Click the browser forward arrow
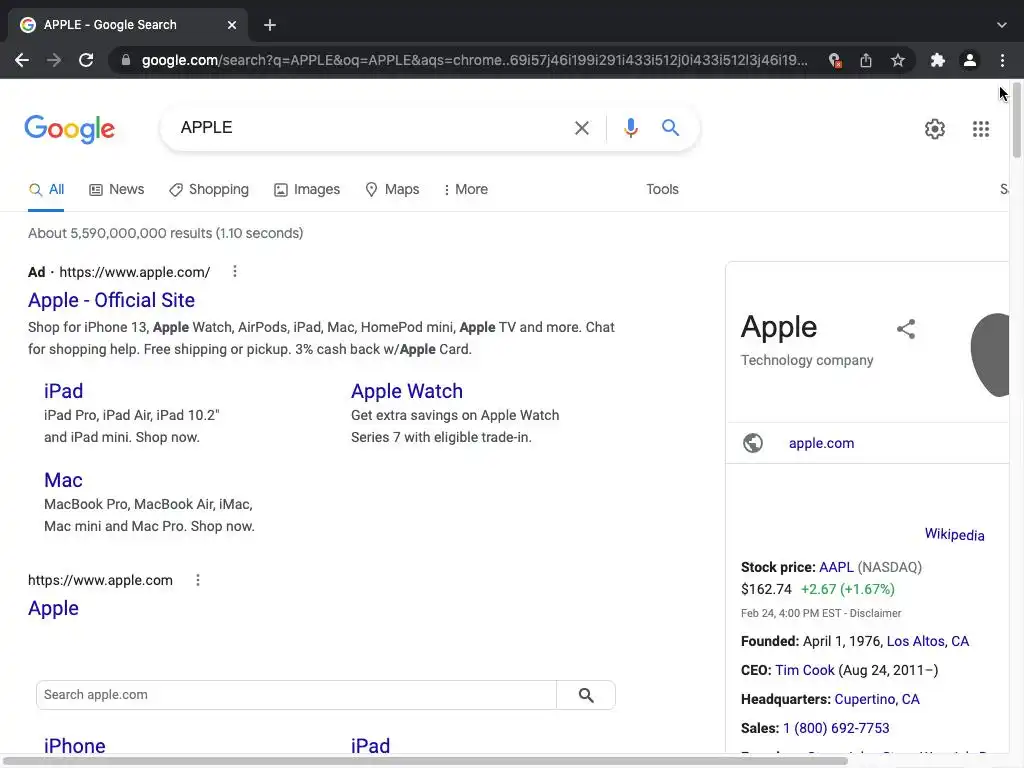 click(54, 60)
